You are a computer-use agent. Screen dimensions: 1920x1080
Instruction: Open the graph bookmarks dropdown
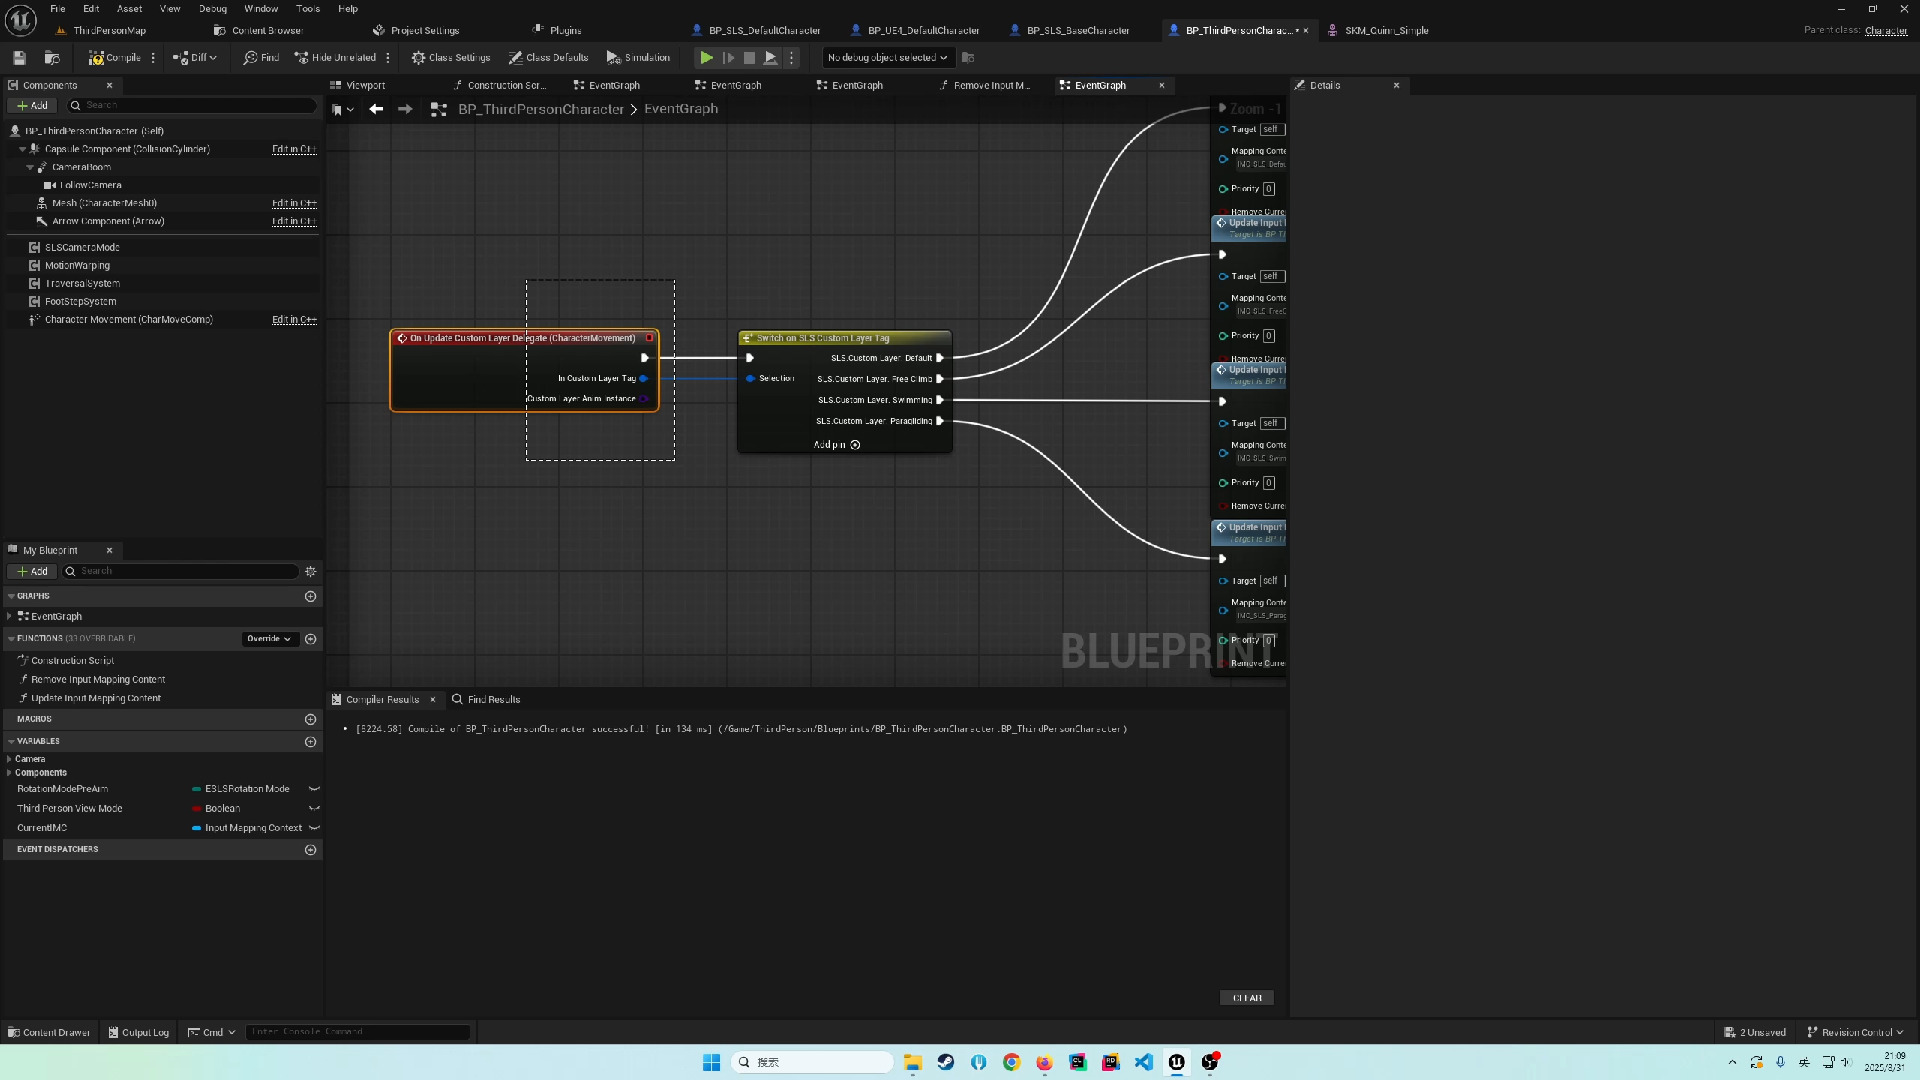[342, 109]
